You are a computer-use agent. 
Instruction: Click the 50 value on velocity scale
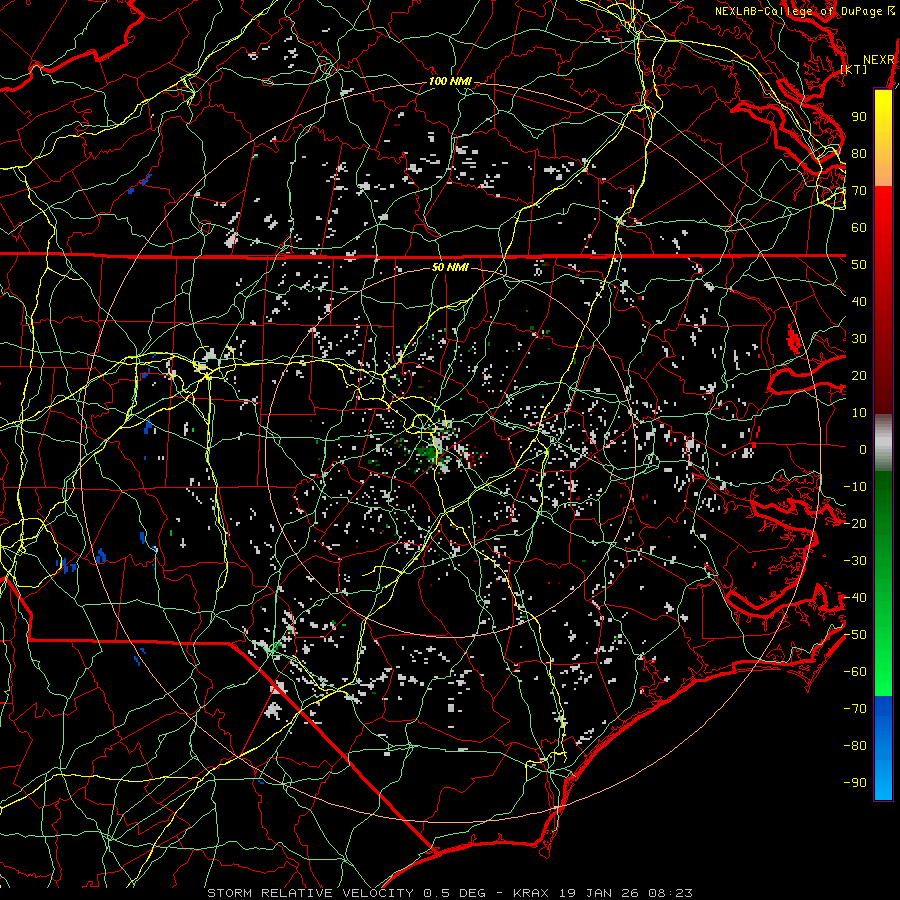[x=859, y=265]
